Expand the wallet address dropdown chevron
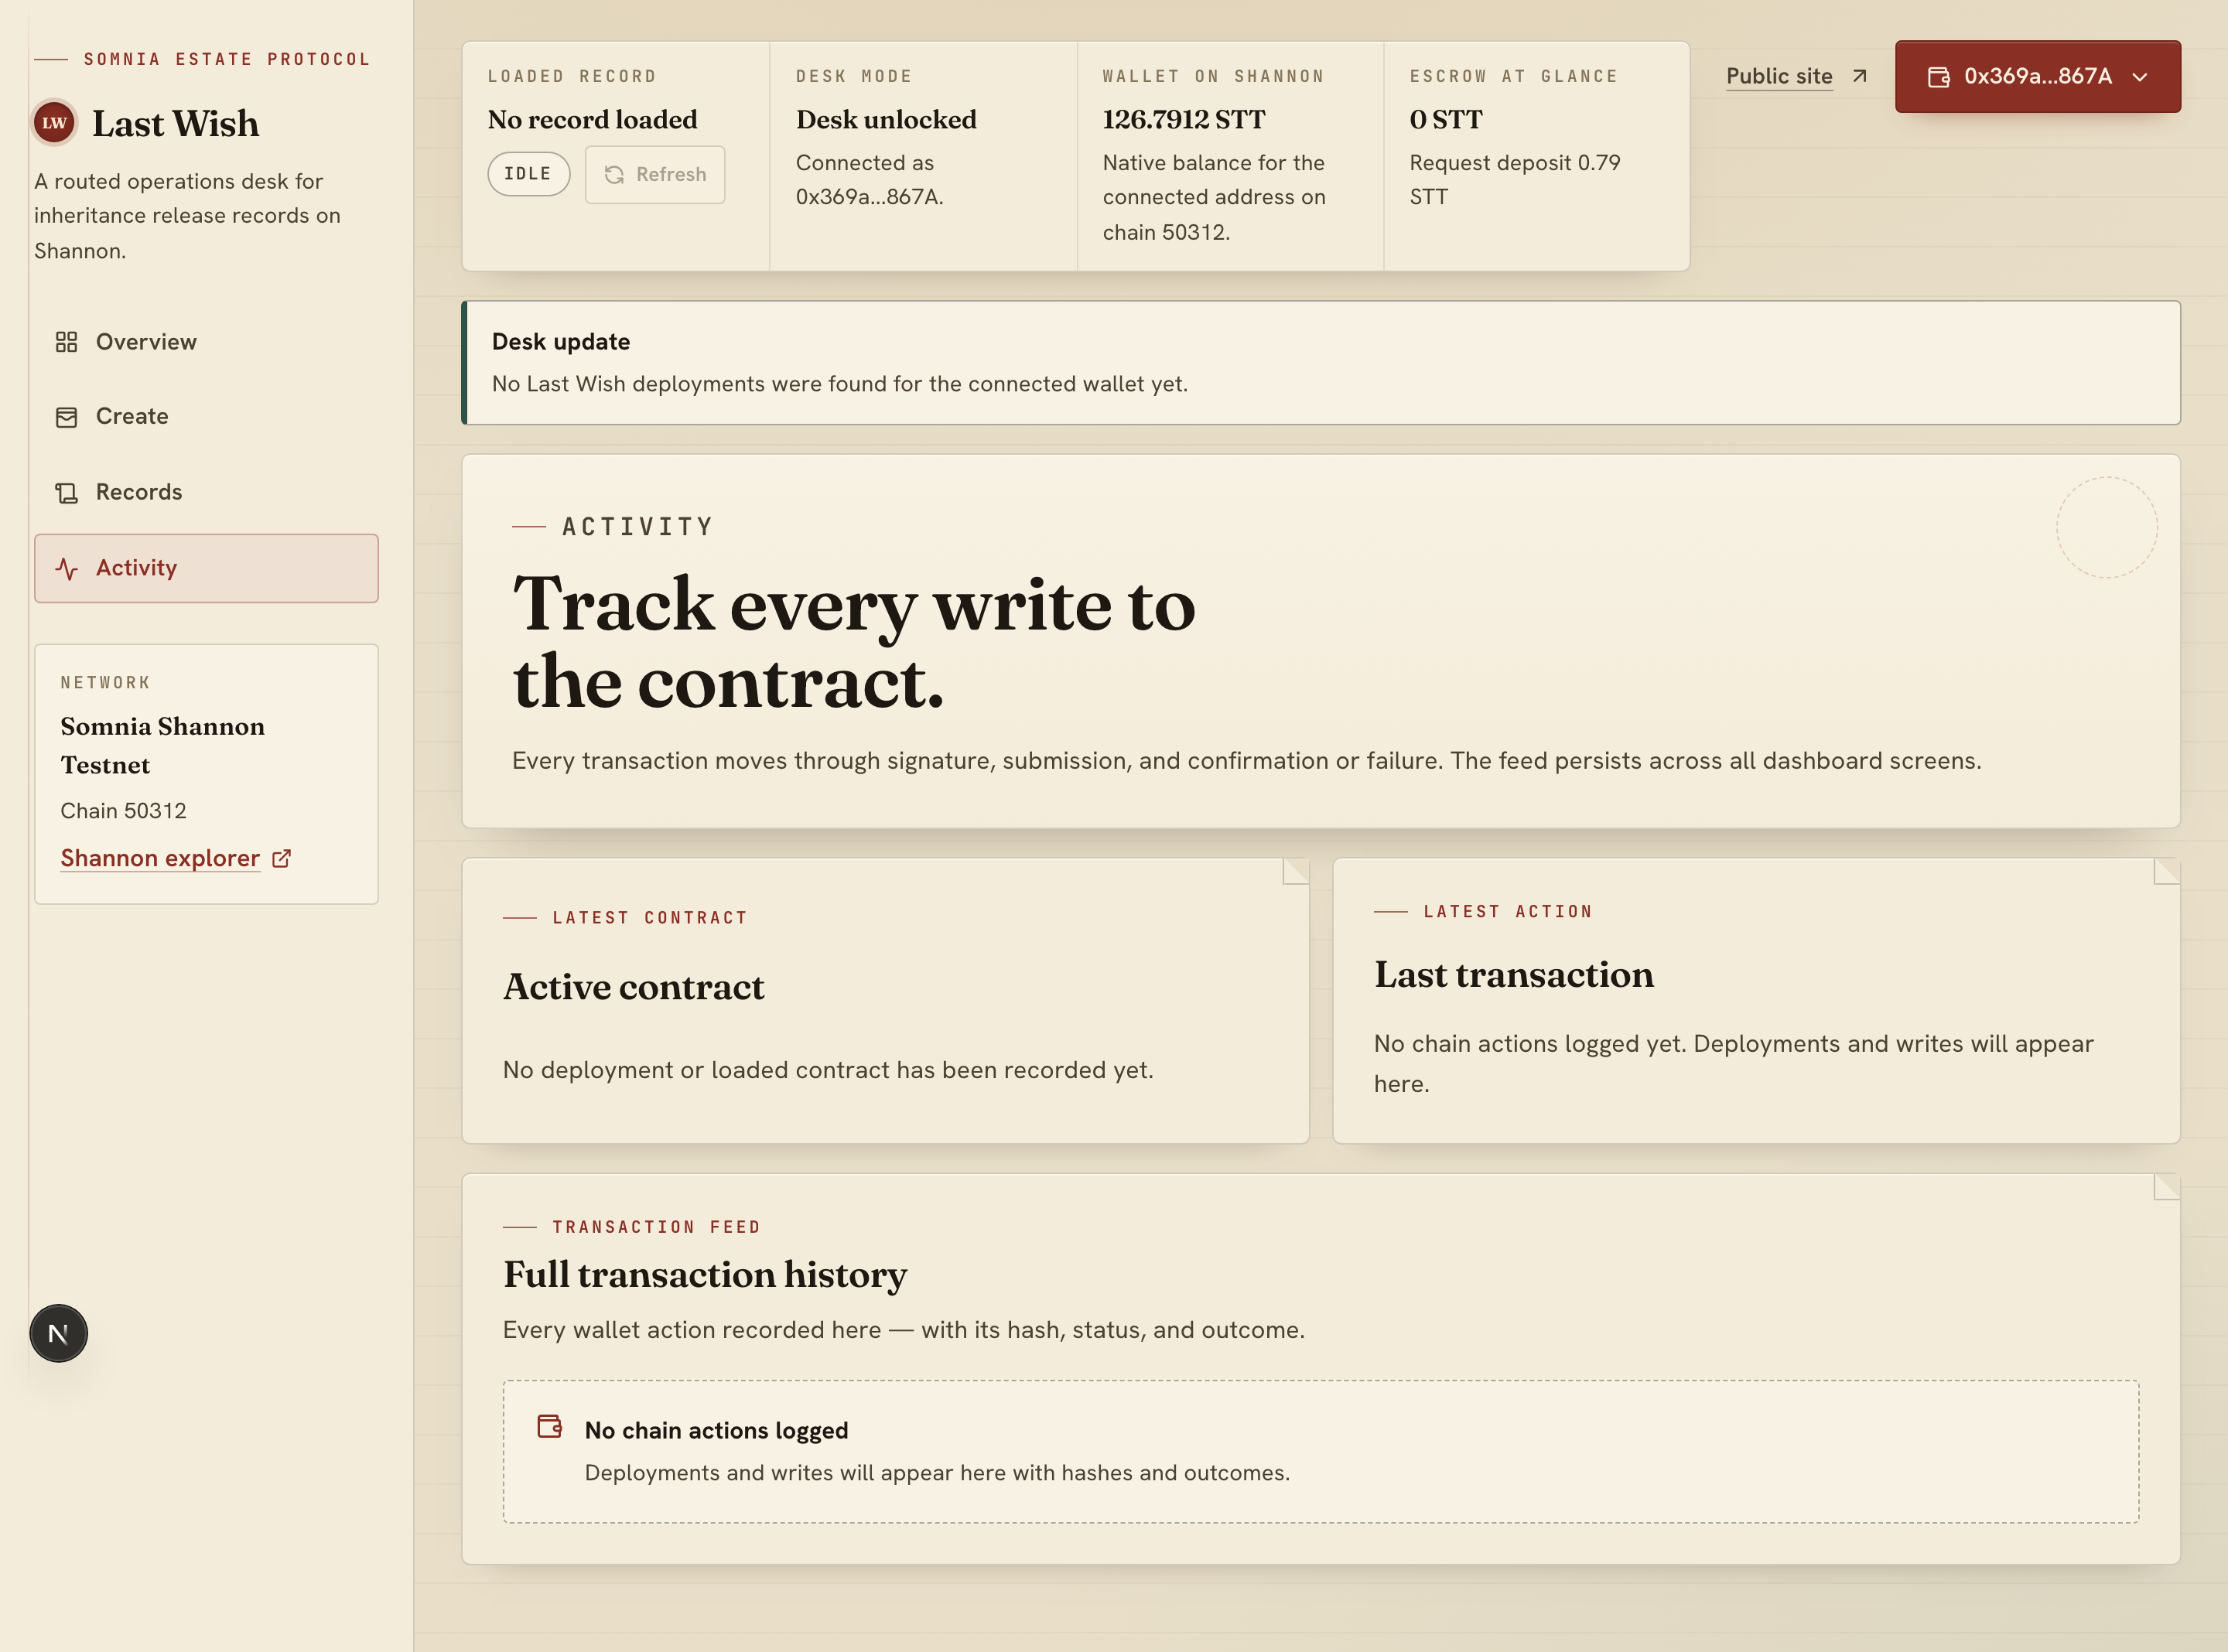This screenshot has height=1652, width=2228. tap(2139, 77)
